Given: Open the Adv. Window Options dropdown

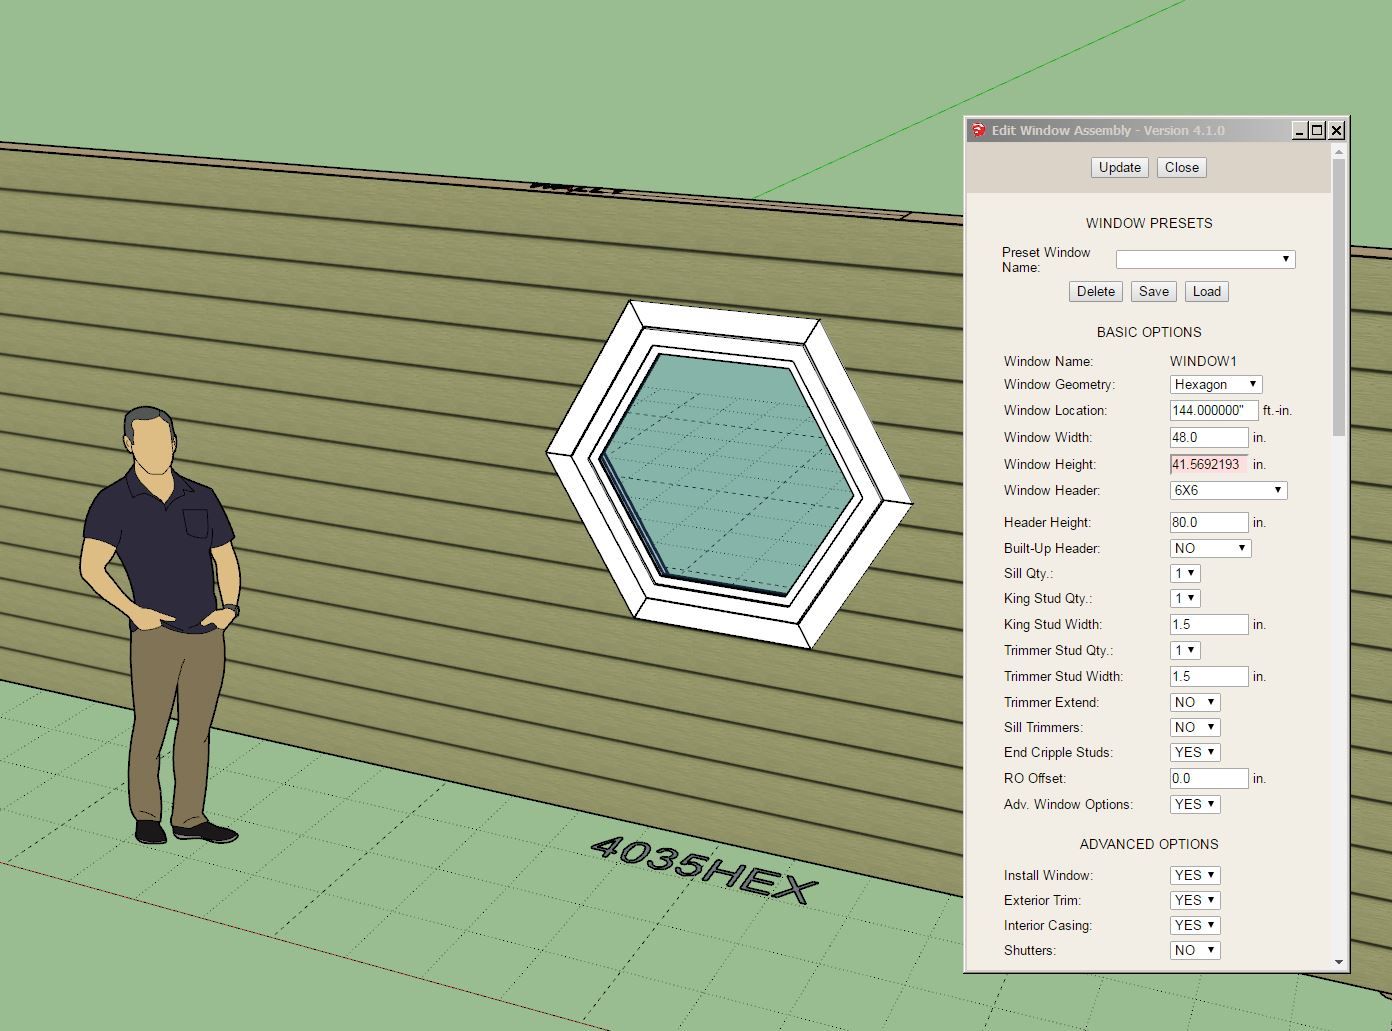Looking at the screenshot, I should [1195, 804].
